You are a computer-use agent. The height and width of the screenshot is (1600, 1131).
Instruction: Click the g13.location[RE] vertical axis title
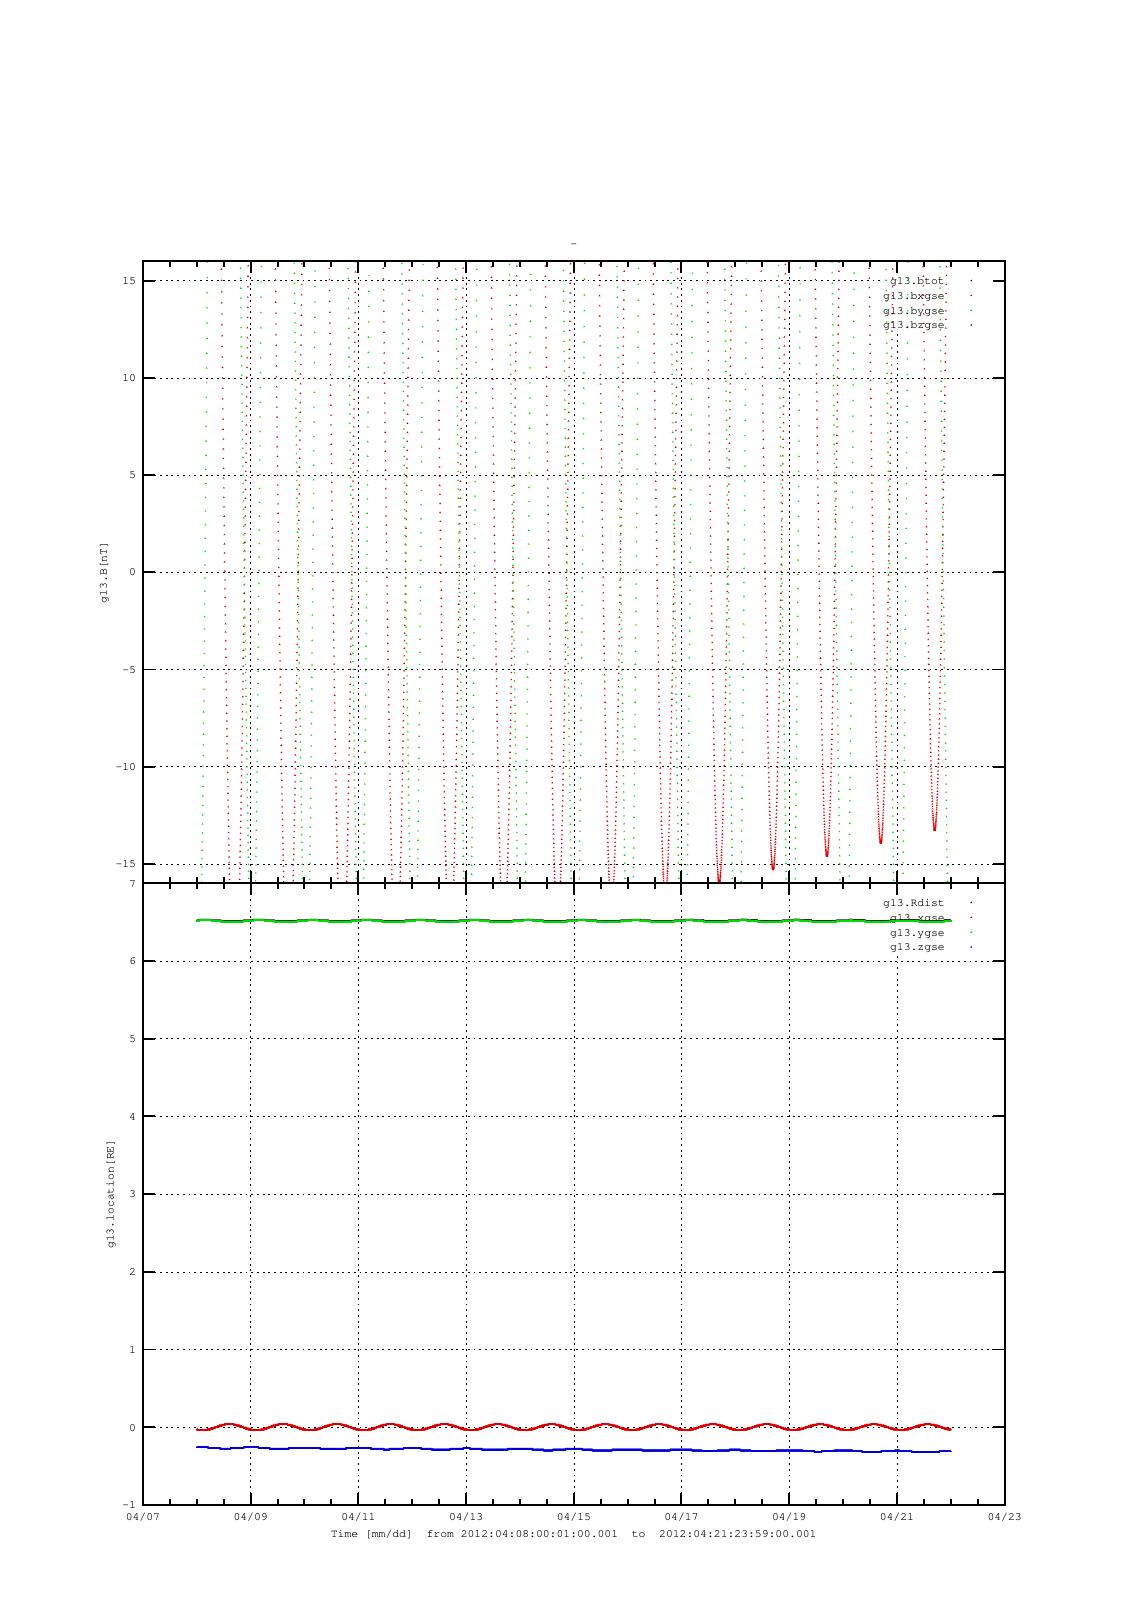point(111,1194)
